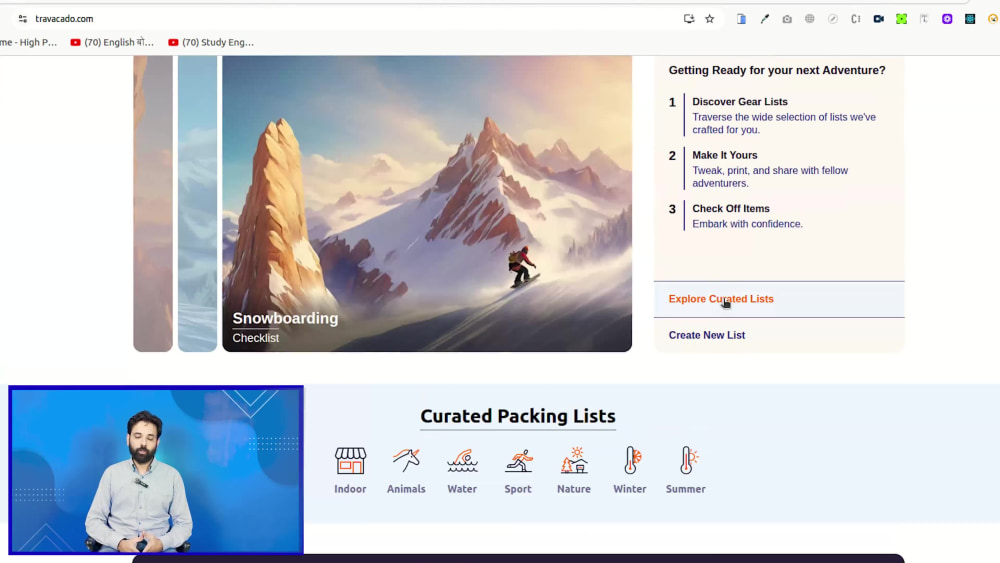Open the Nature packing lists category
Viewport: 1000px width, 563px height.
point(574,471)
